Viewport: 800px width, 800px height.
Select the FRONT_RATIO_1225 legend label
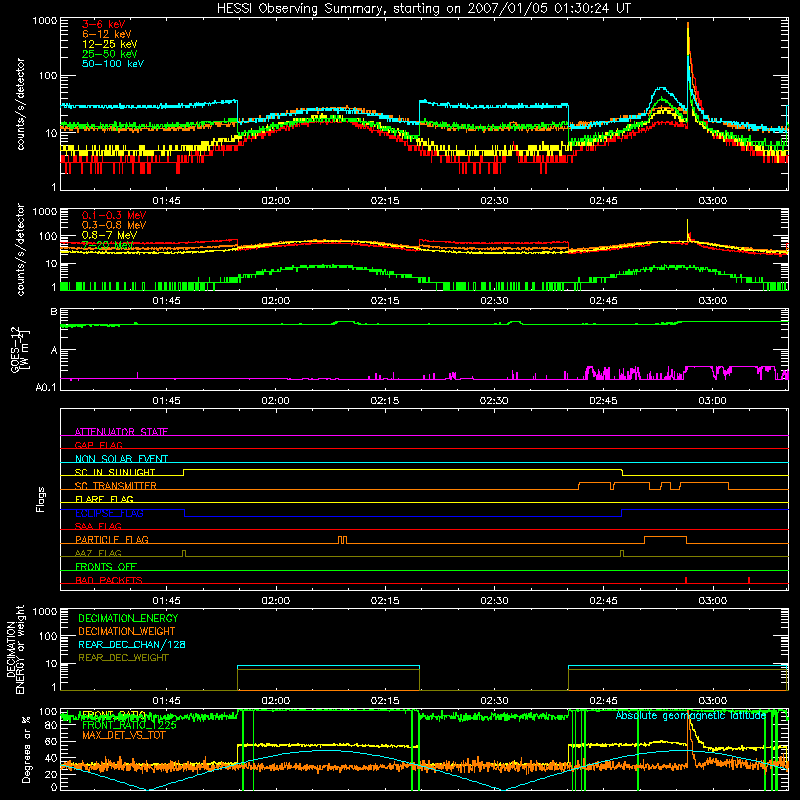click(x=129, y=725)
